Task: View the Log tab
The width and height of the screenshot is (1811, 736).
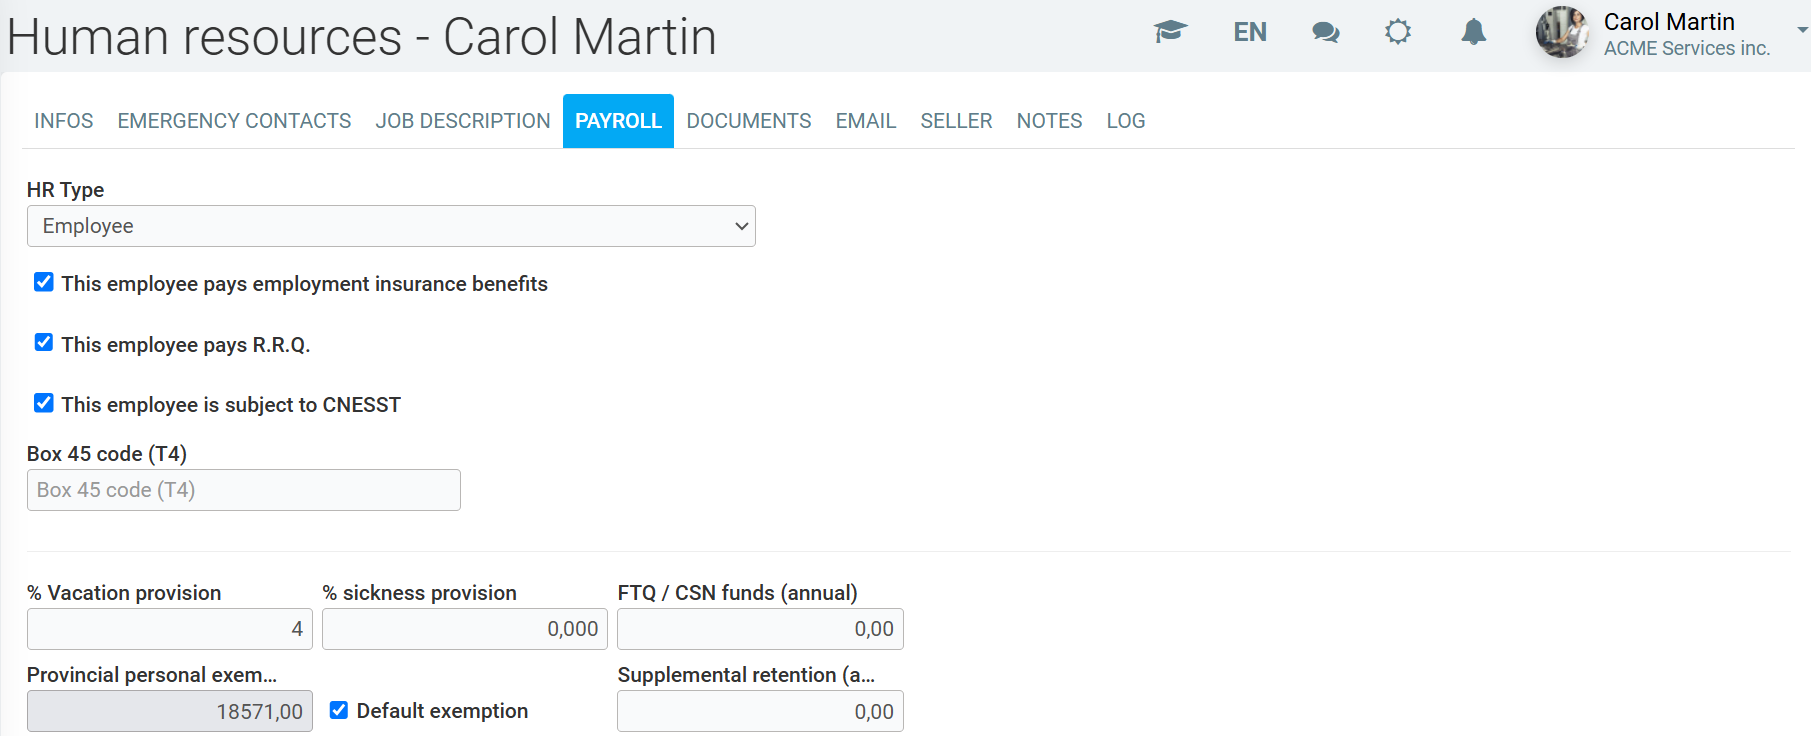Action: click(1125, 121)
